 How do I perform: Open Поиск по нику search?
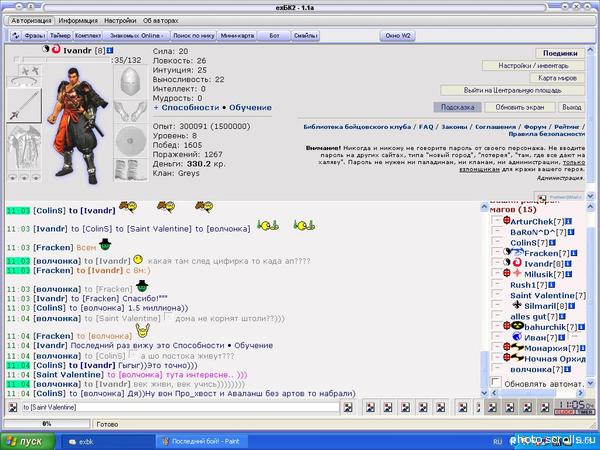click(194, 36)
